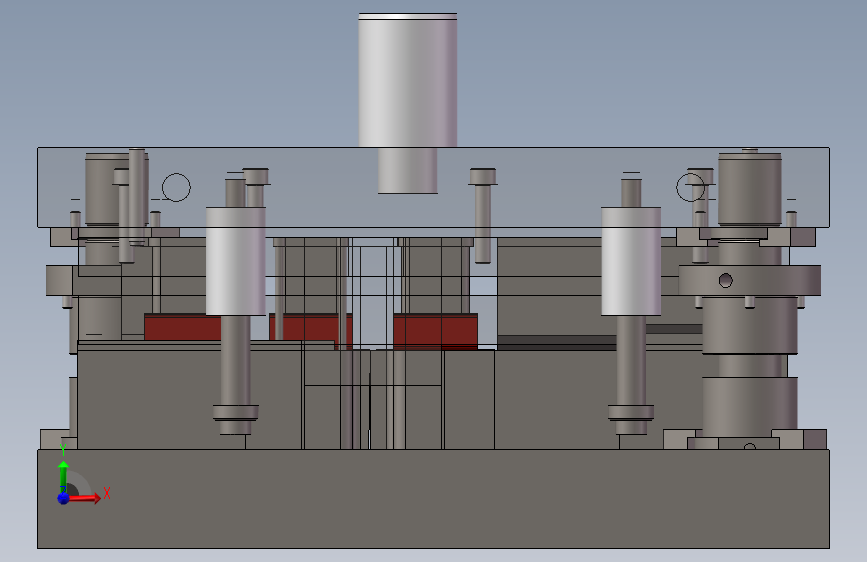
Task: Select the rightmost red block
Action: pyautogui.click(x=436, y=331)
